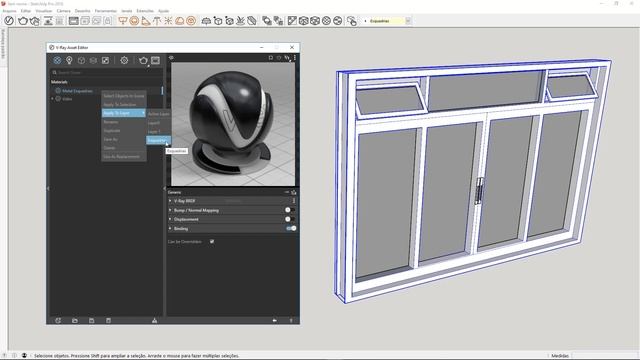Screen dimensions: 640x360
Task: Click the Search Scene field
Action: pyautogui.click(x=106, y=73)
